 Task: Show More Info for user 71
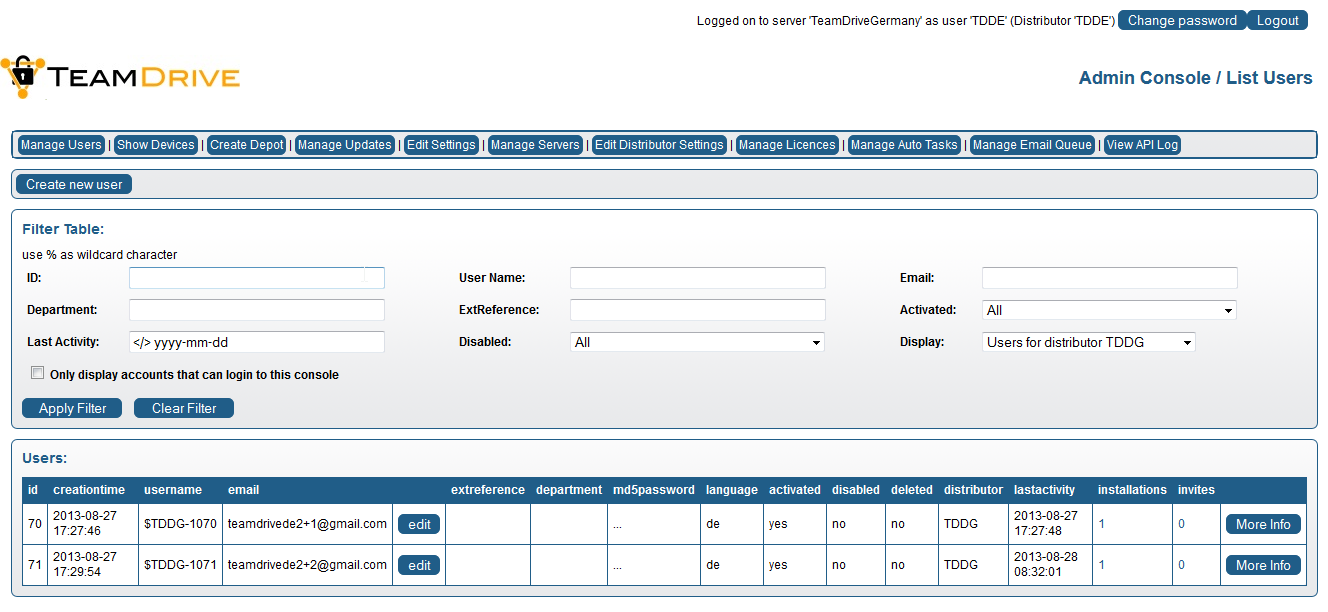tap(1263, 565)
